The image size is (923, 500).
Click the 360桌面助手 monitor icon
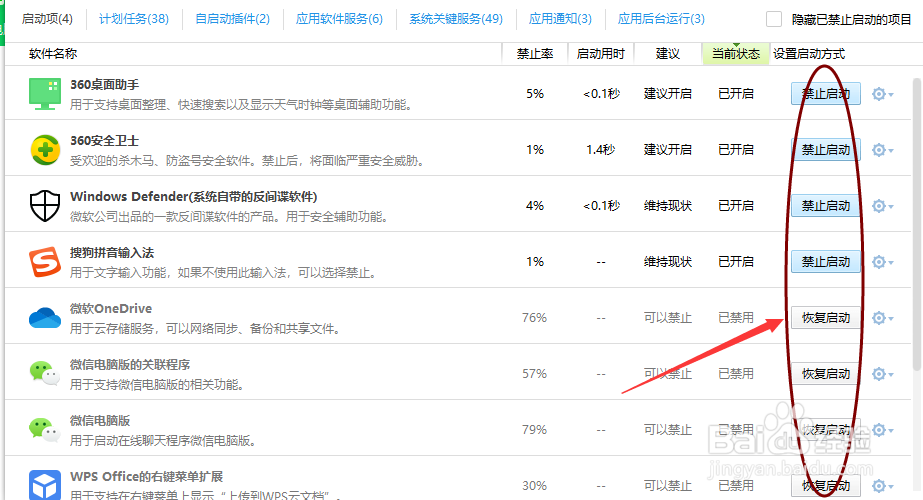[x=45, y=94]
